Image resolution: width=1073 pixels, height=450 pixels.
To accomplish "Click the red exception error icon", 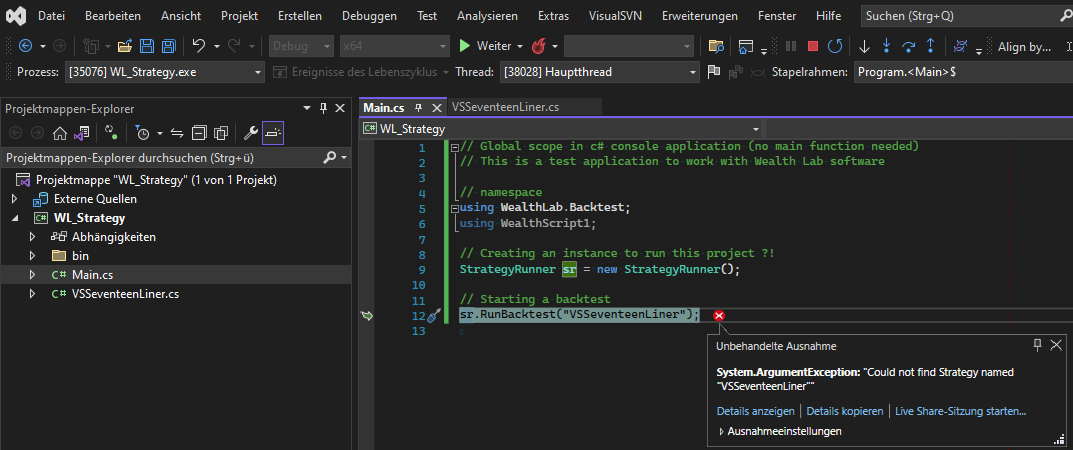I will tap(719, 316).
